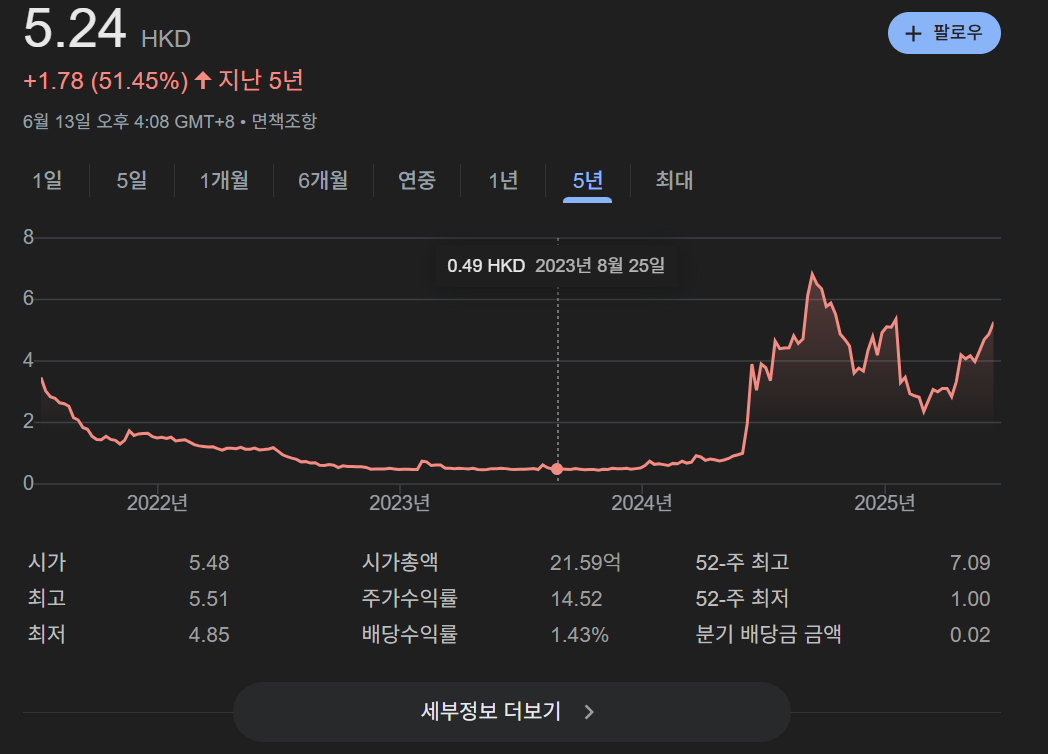
Task: Click the 2024년 axis label
Action: coord(642,503)
